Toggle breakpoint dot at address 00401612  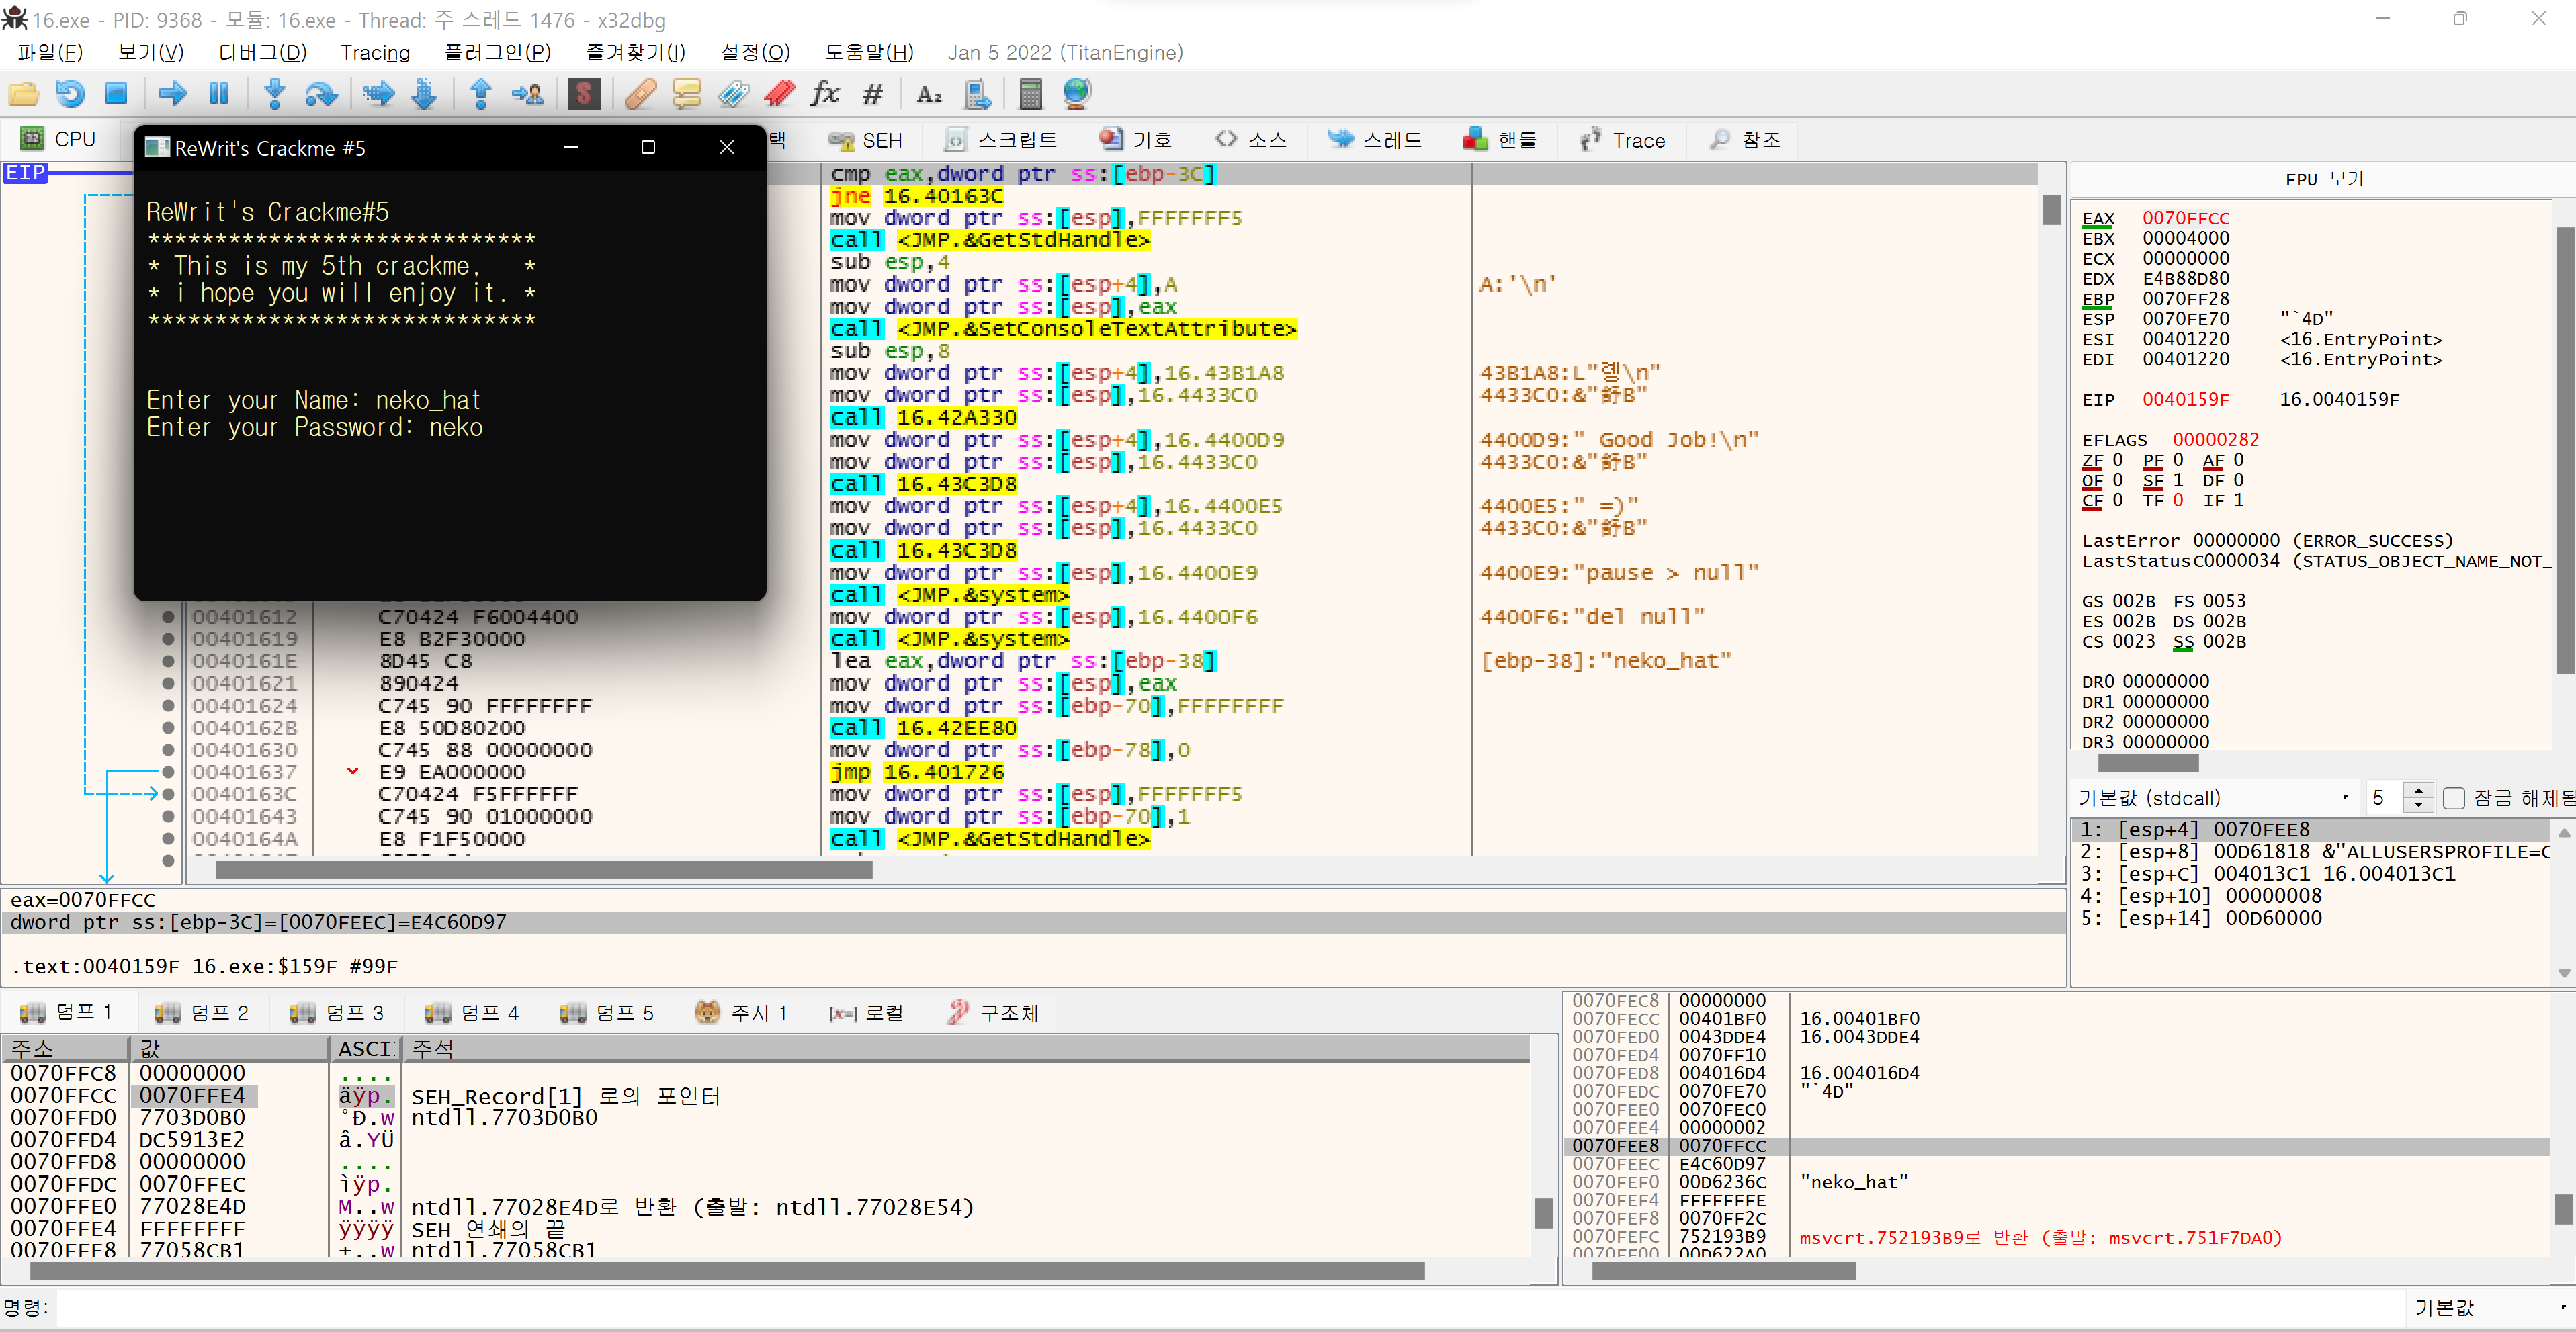tap(168, 617)
